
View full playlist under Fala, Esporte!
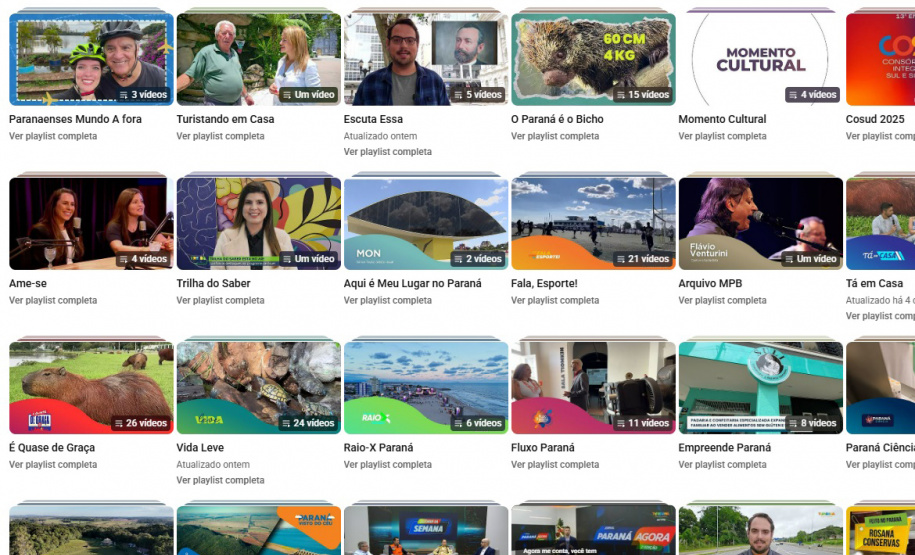555,301
